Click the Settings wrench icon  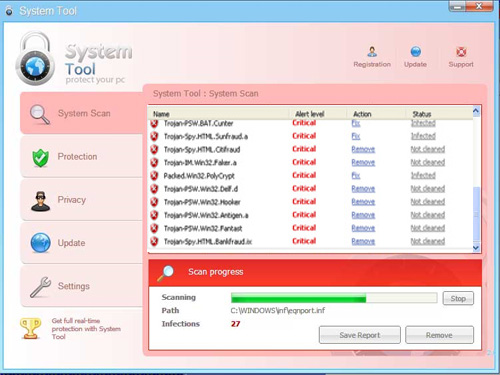[40, 287]
